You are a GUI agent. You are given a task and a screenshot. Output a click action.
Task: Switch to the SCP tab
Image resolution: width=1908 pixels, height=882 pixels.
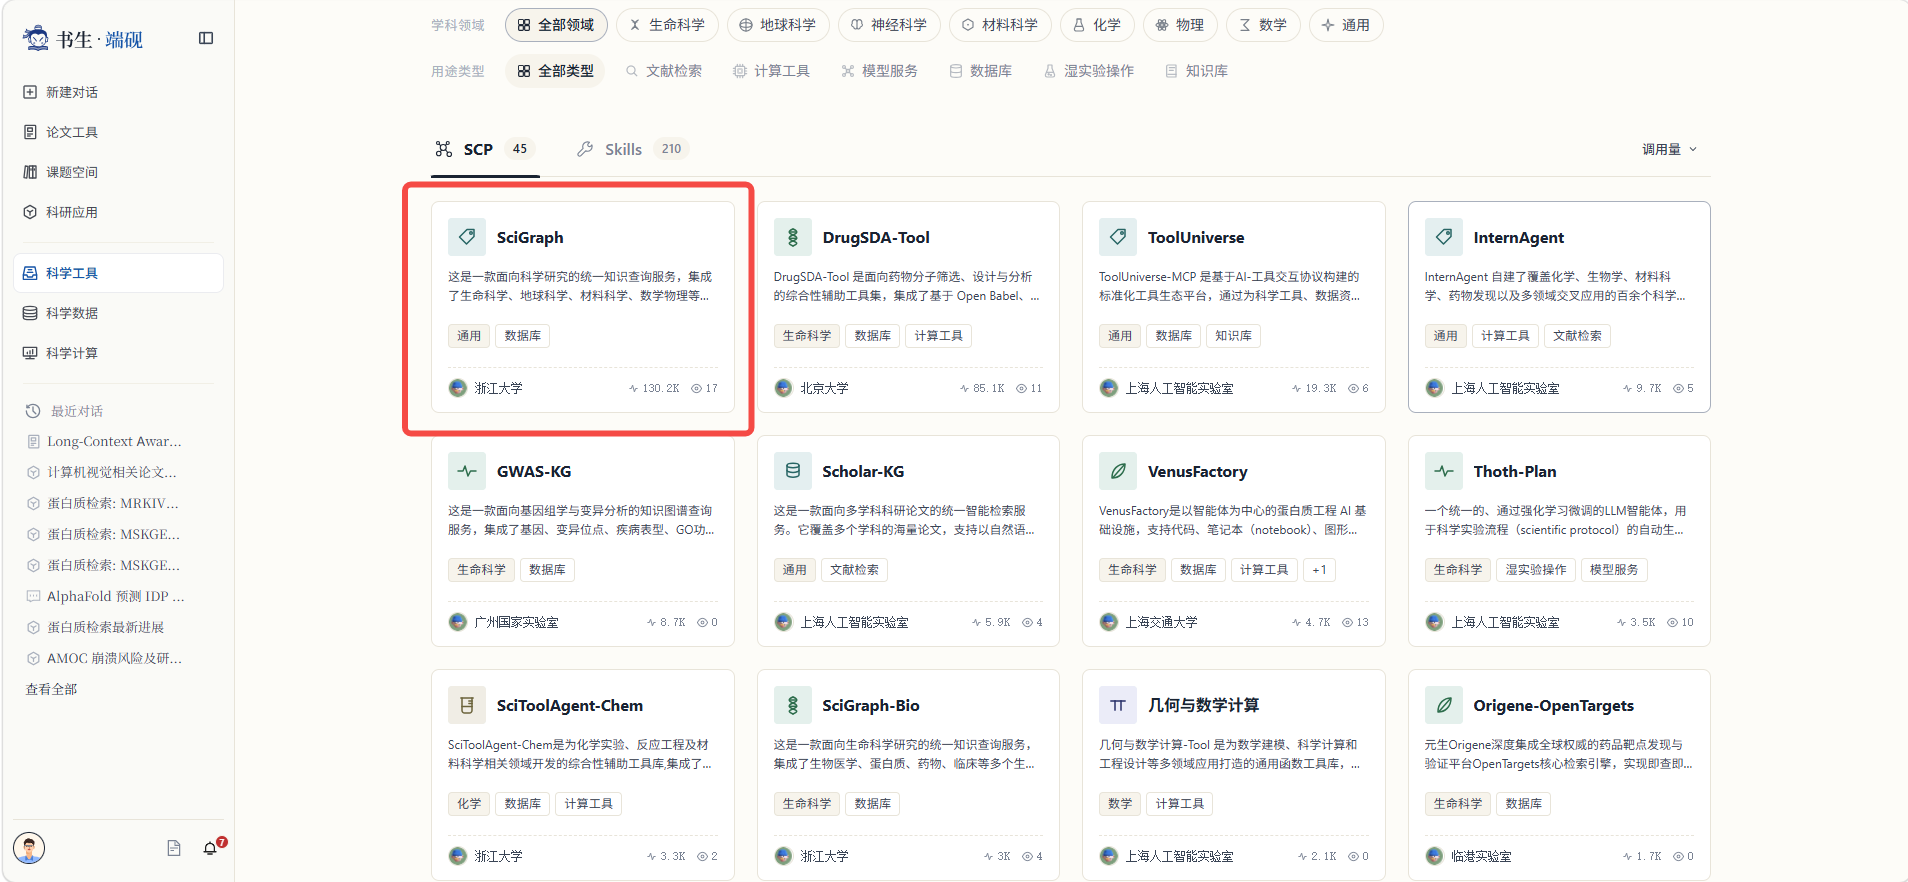485,149
